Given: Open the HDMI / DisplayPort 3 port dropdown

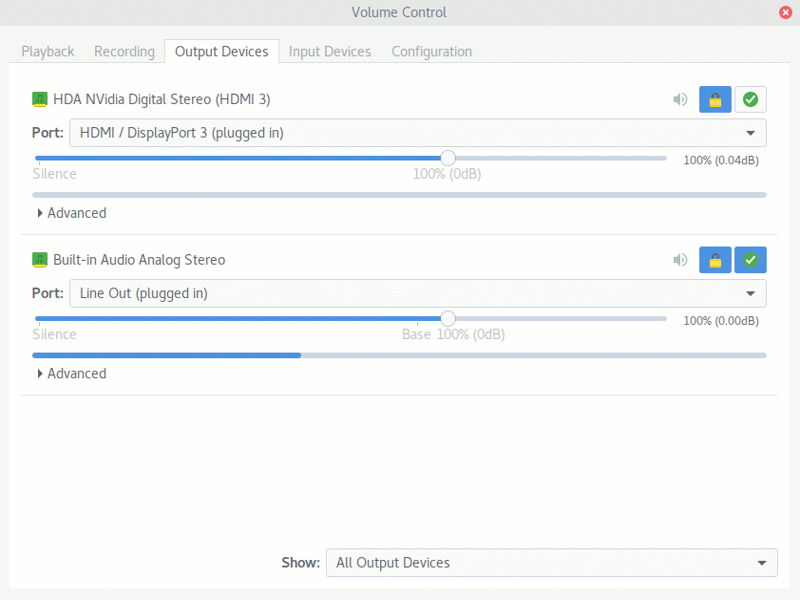Looking at the screenshot, I should click(x=417, y=133).
